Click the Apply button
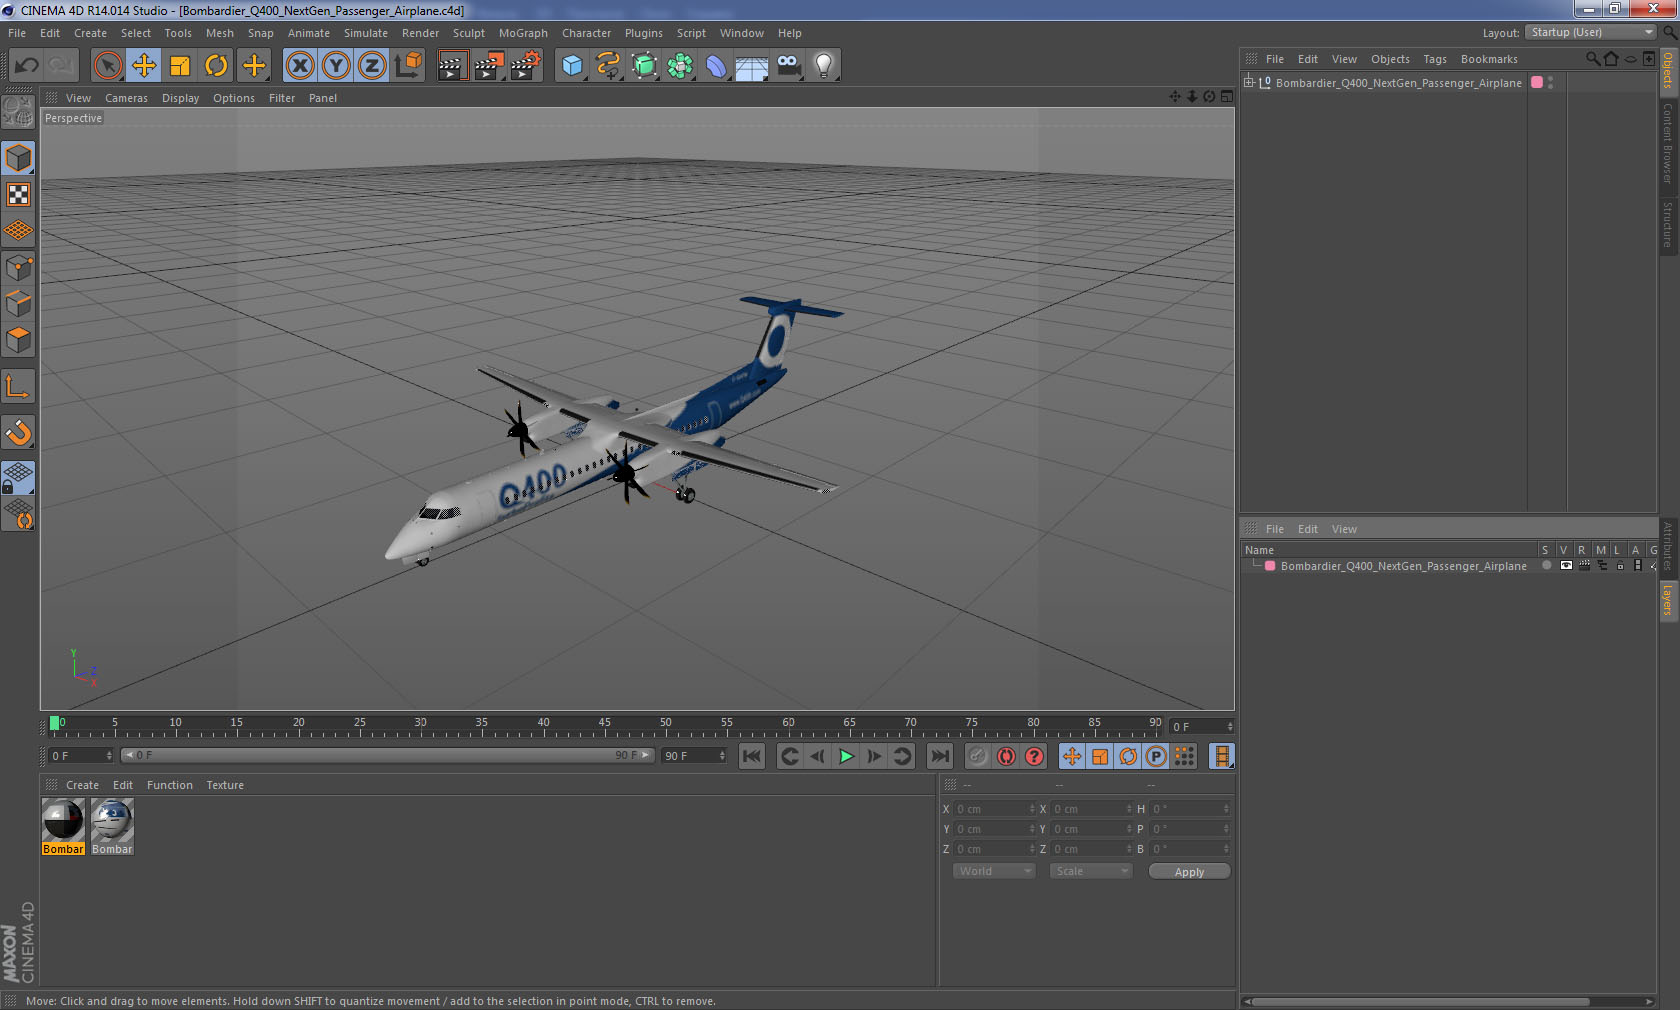The width and height of the screenshot is (1680, 1010). click(x=1189, y=872)
